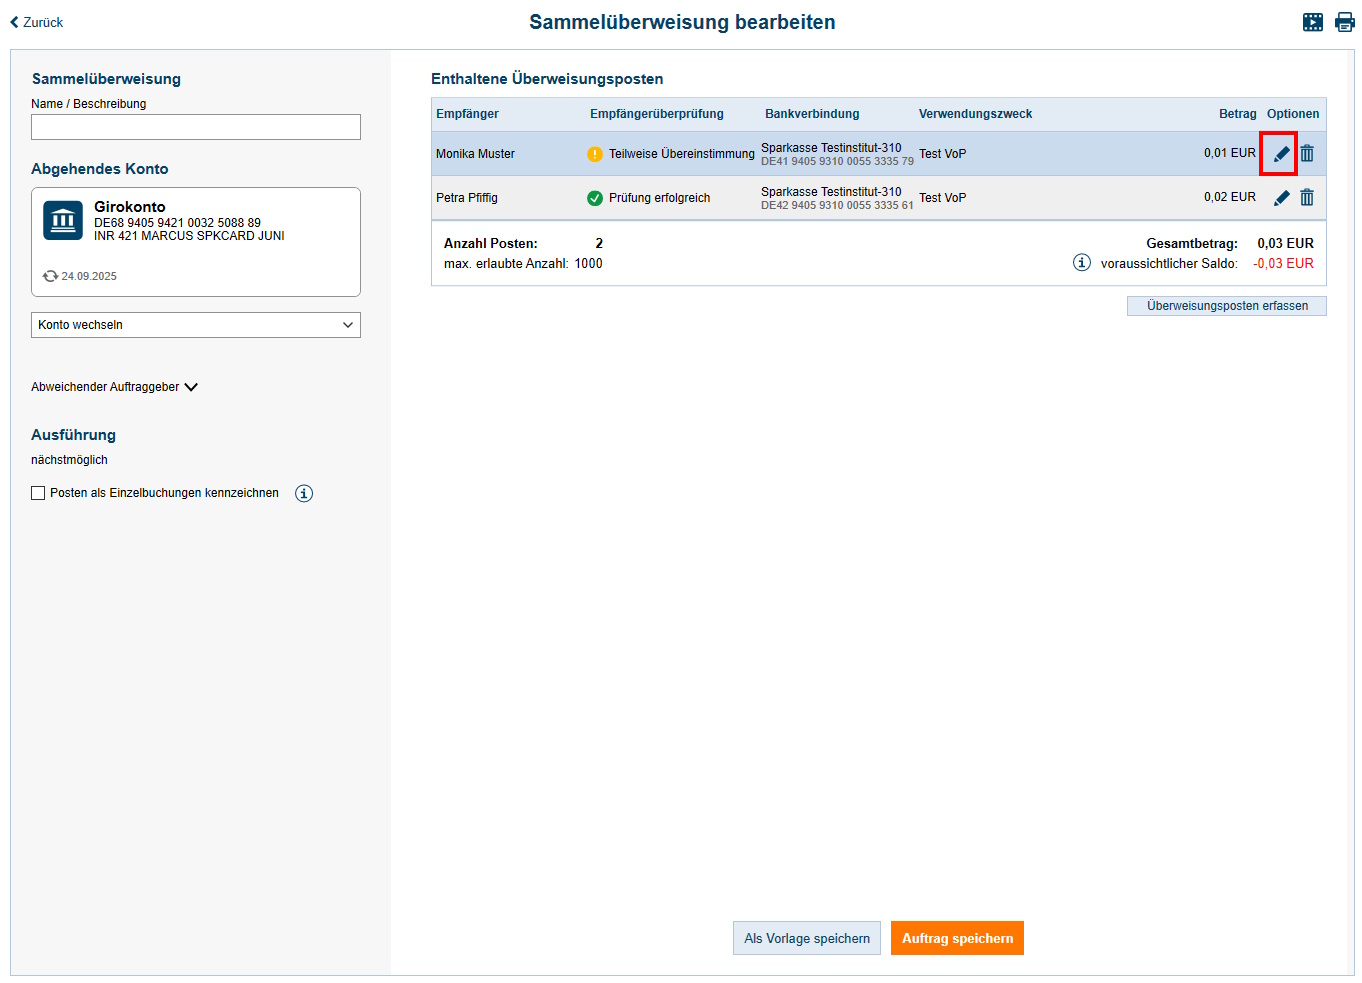
Task: Click the Name / Beschreibung input field
Action: [196, 127]
